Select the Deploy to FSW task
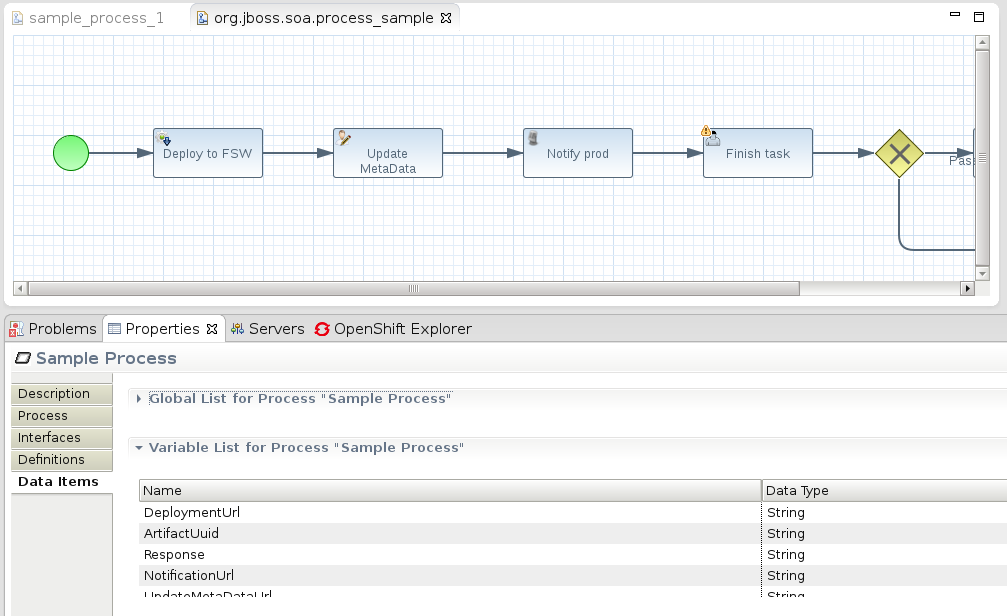 tap(208, 153)
